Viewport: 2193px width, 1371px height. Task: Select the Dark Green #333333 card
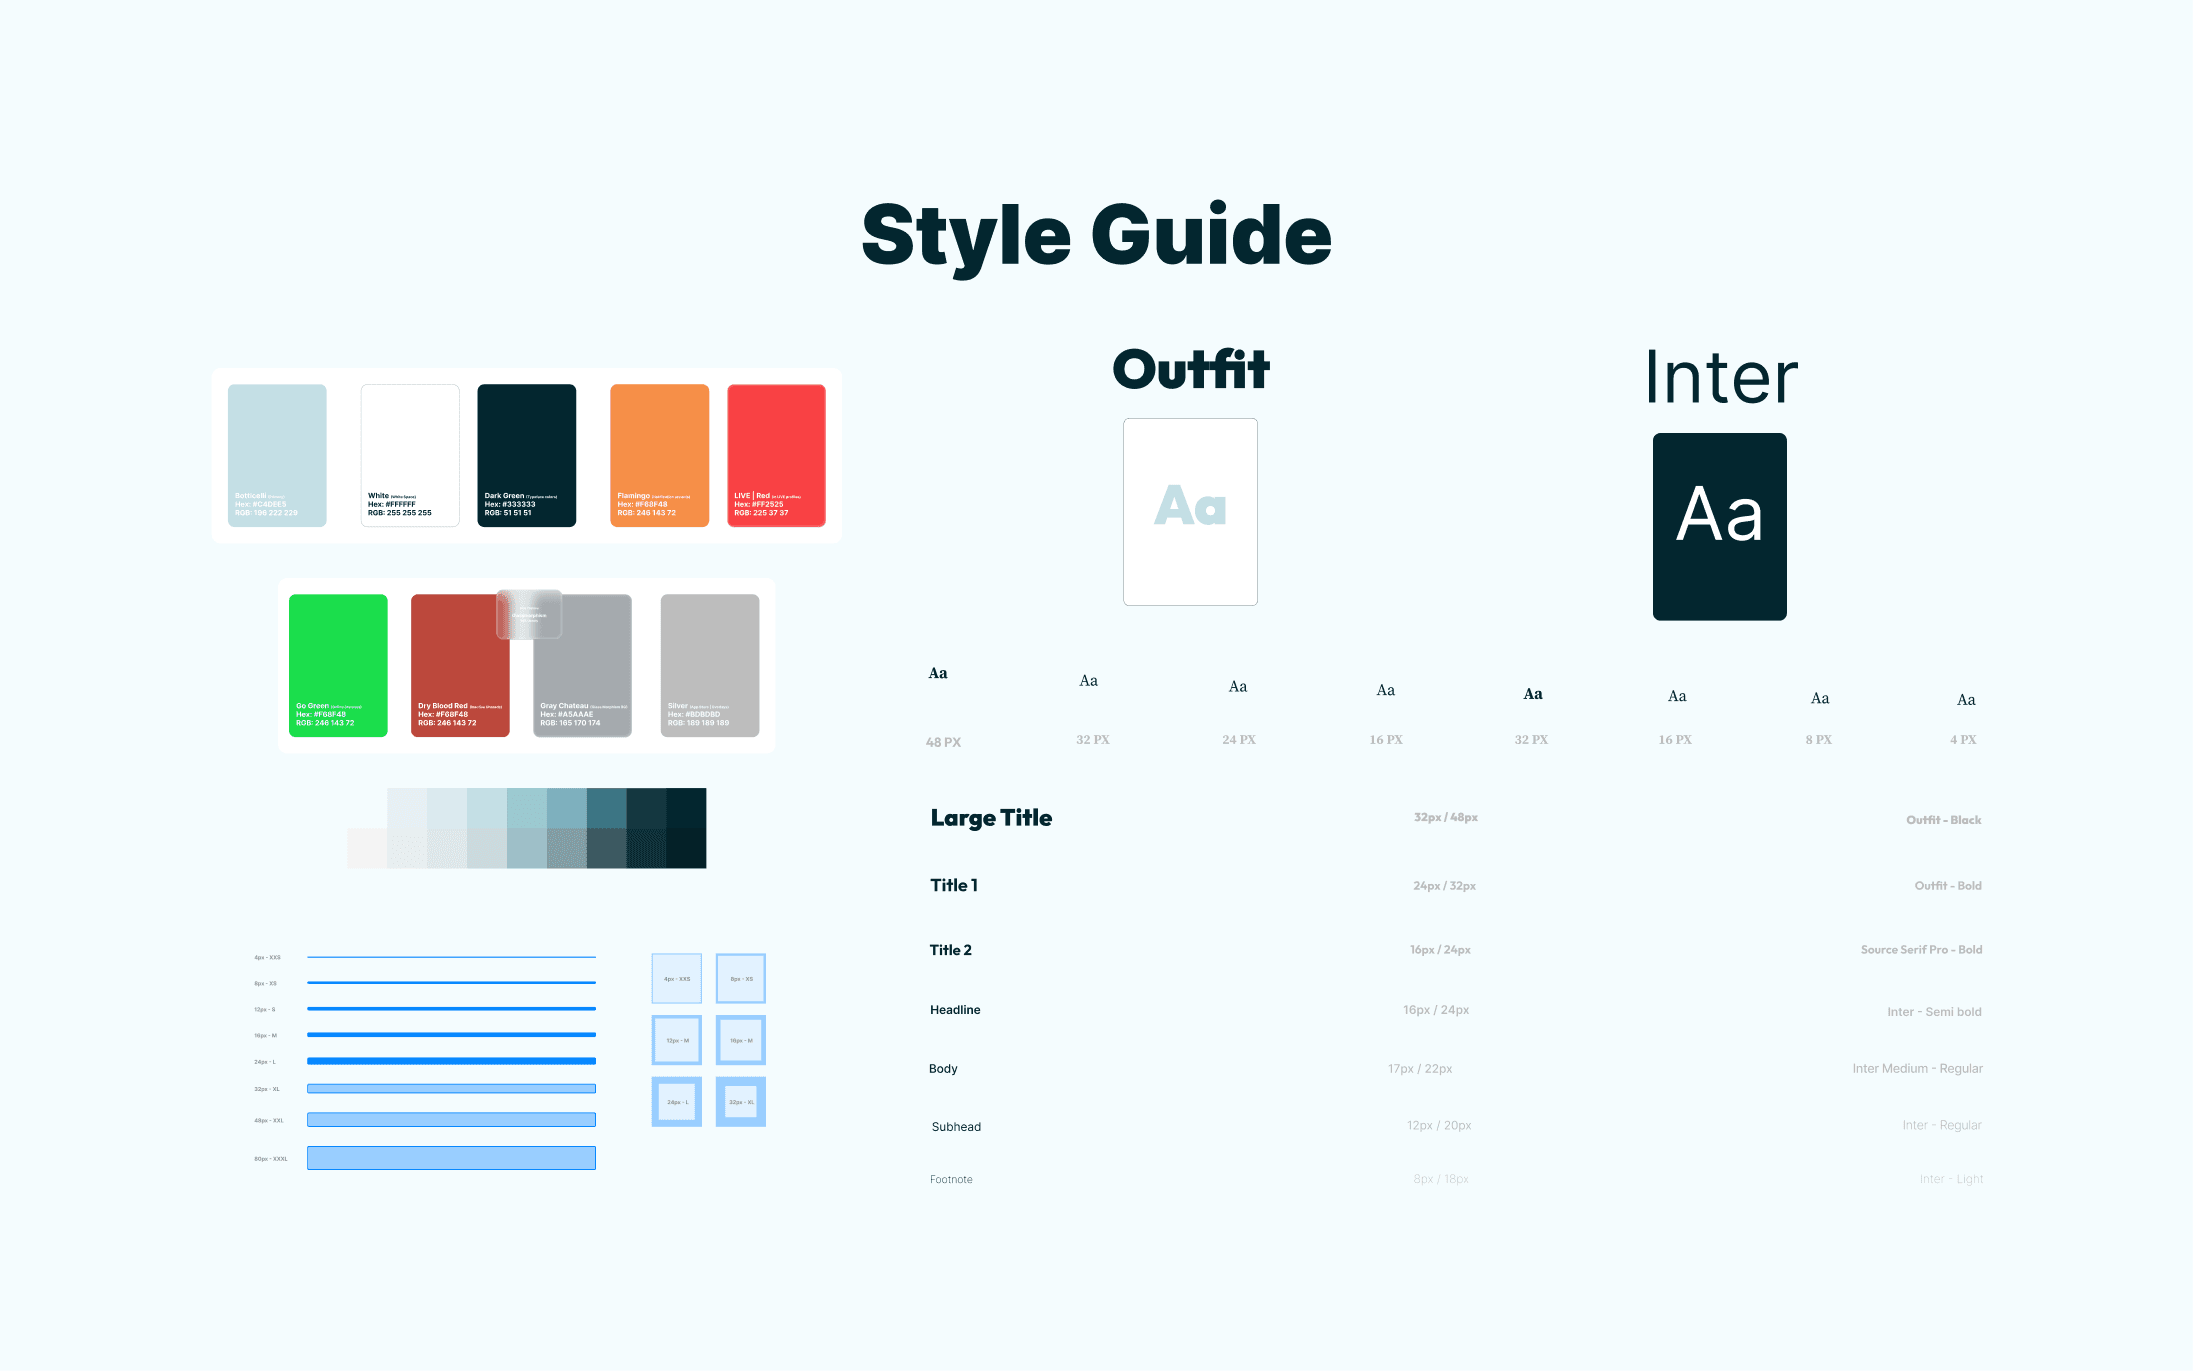point(527,455)
